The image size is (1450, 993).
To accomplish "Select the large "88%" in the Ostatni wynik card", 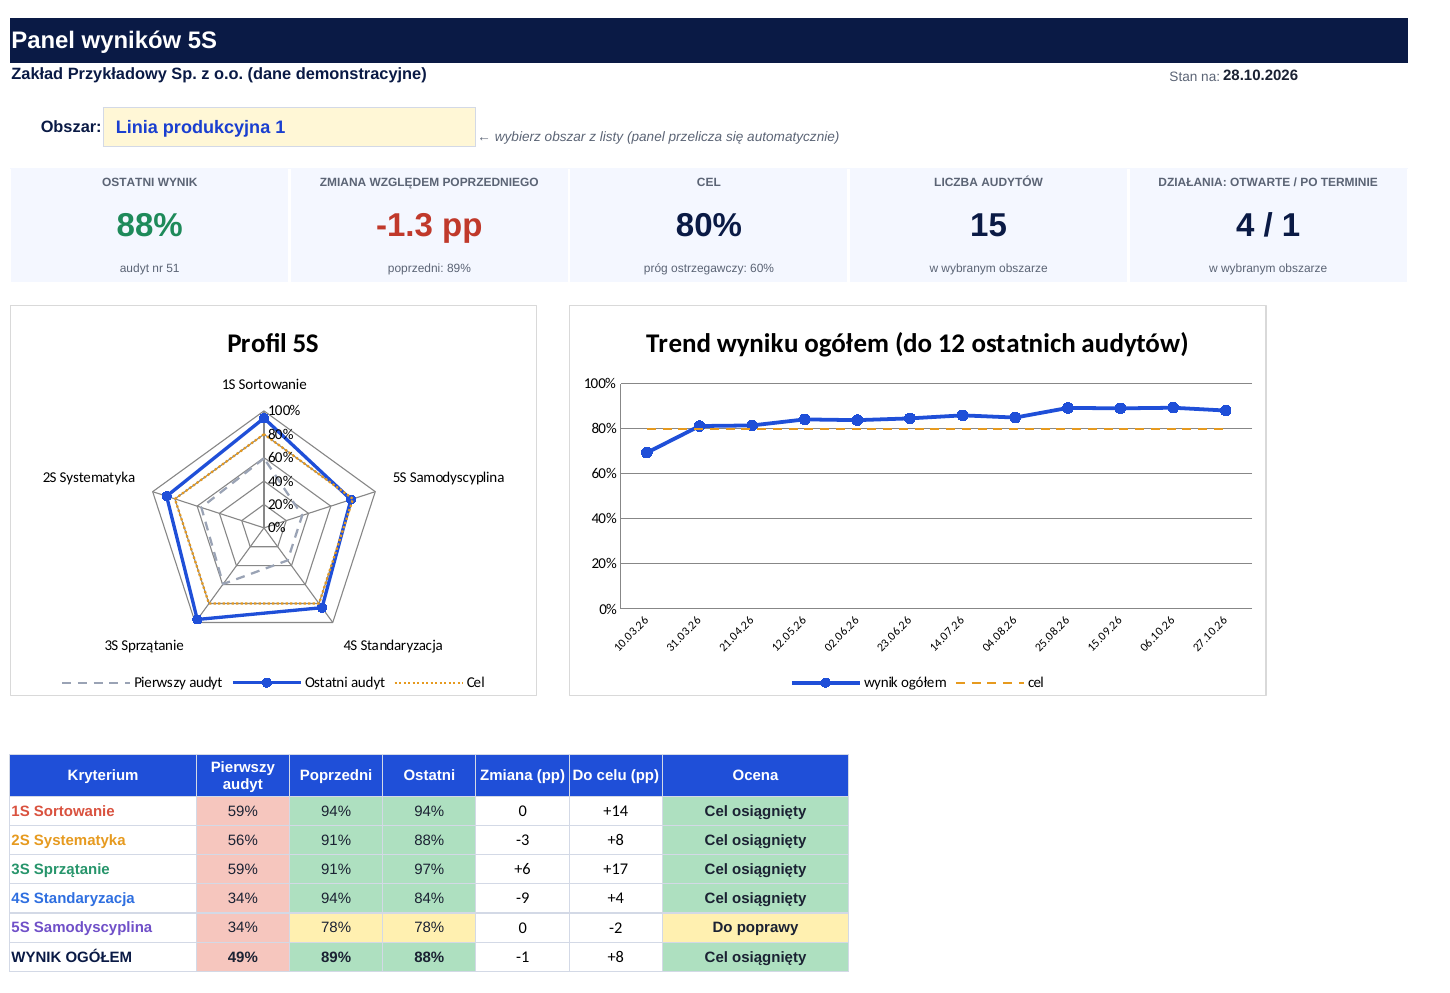I will [150, 225].
